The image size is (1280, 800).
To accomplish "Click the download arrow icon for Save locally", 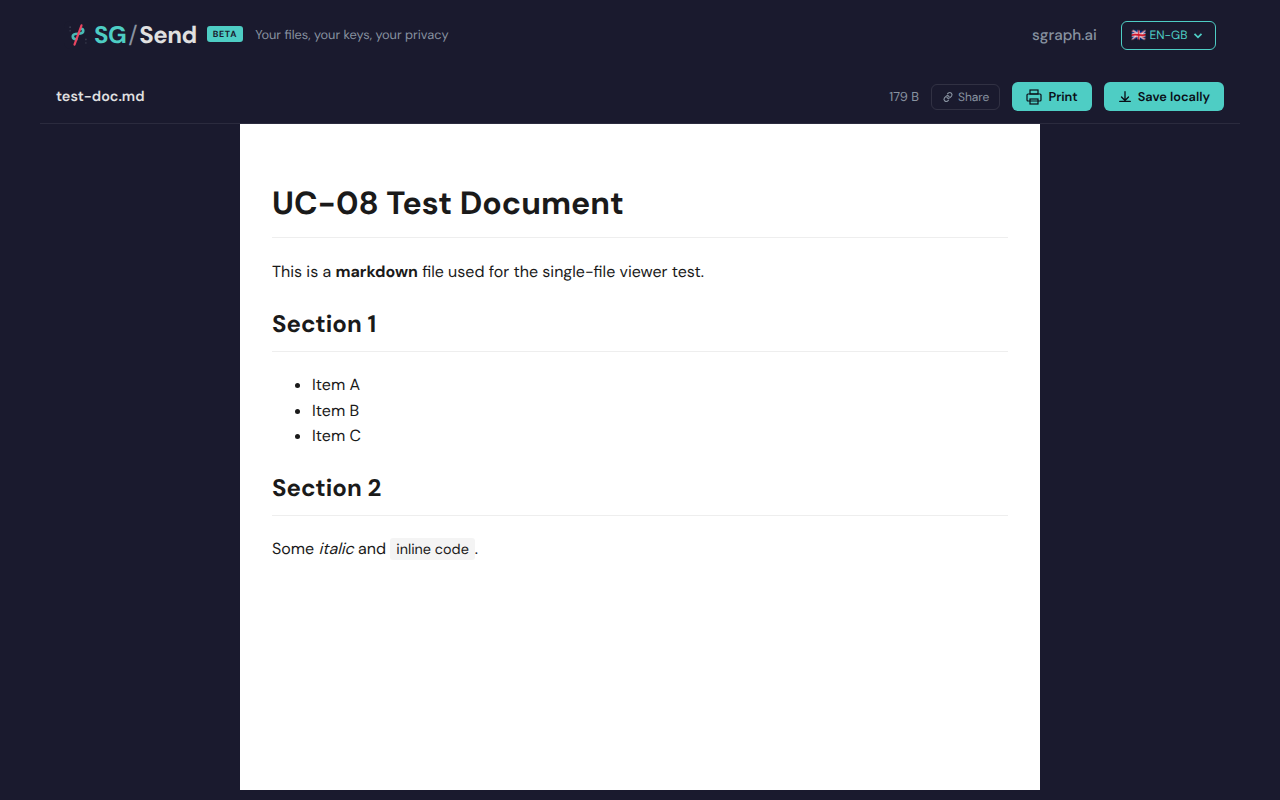I will pos(1125,97).
